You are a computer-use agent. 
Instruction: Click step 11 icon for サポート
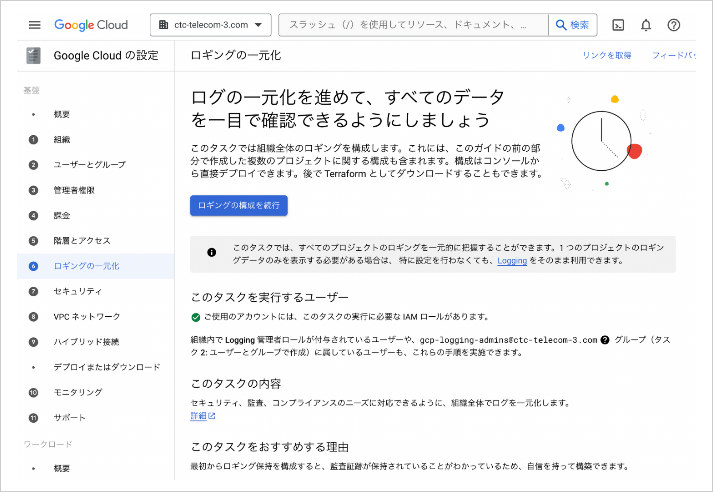click(33, 417)
